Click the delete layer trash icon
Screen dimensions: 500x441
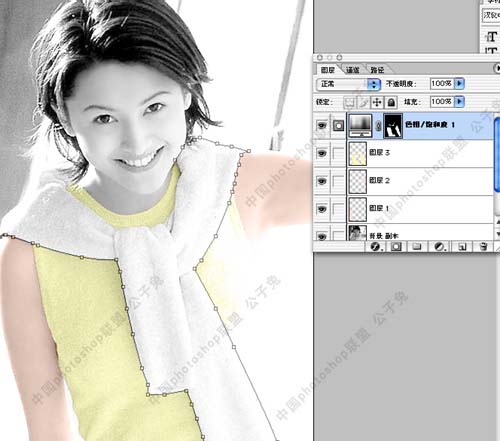click(x=483, y=247)
